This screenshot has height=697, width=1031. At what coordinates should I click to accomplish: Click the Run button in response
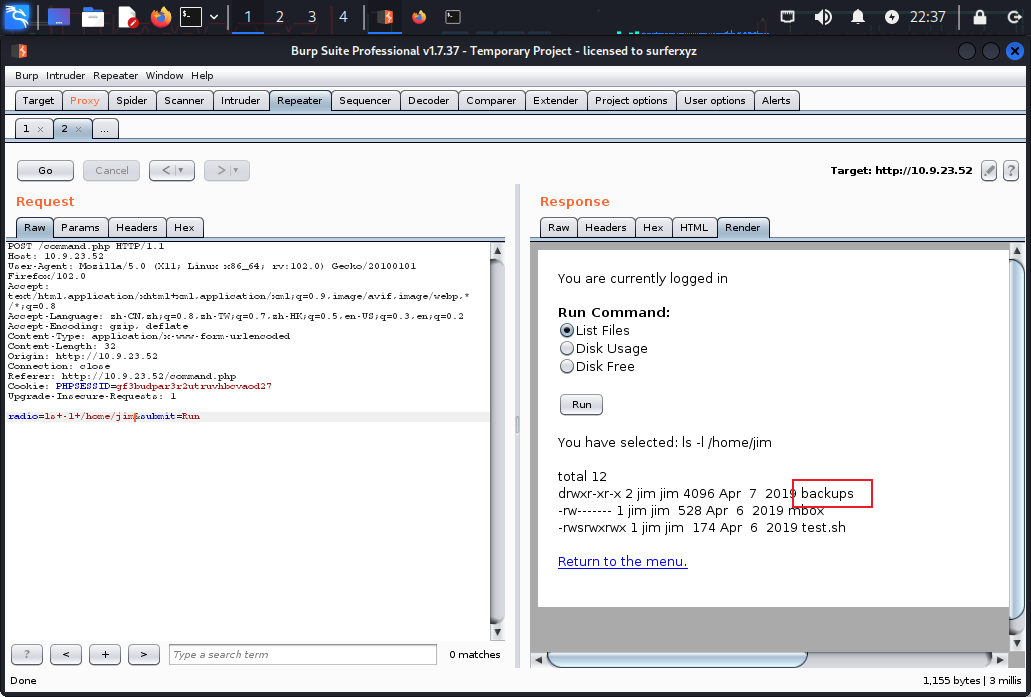pyautogui.click(x=581, y=404)
